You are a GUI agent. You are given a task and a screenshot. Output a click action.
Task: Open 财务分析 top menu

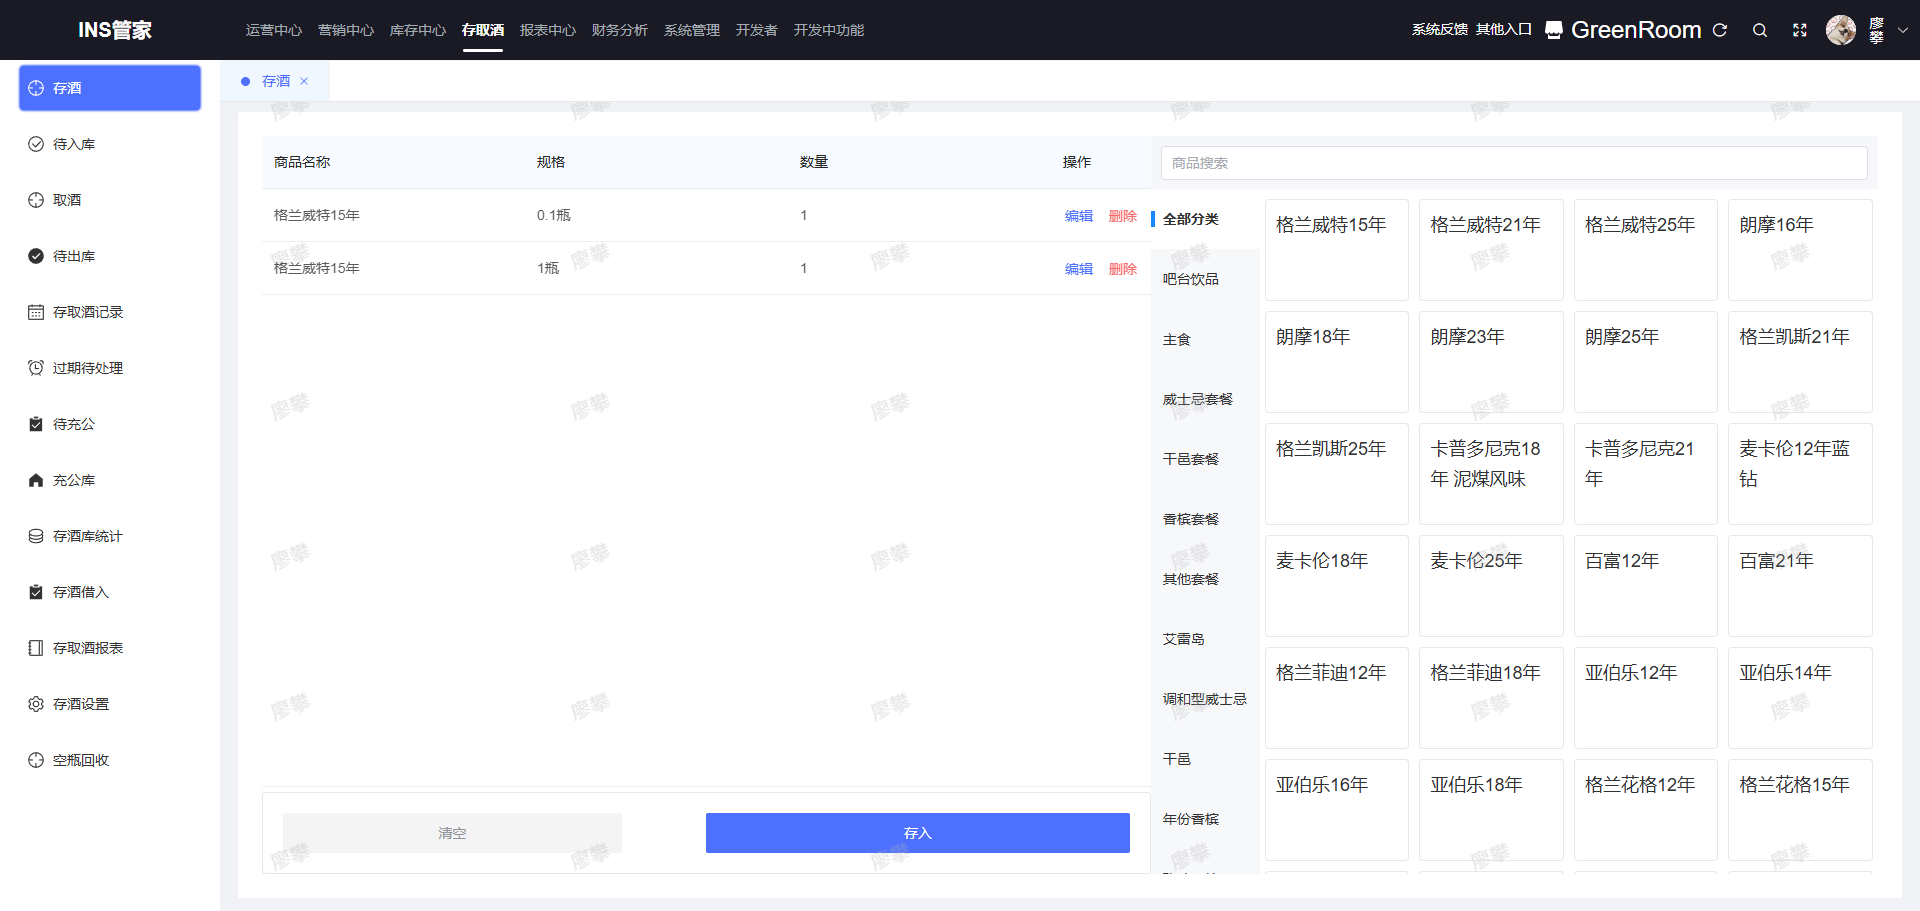[x=620, y=30]
